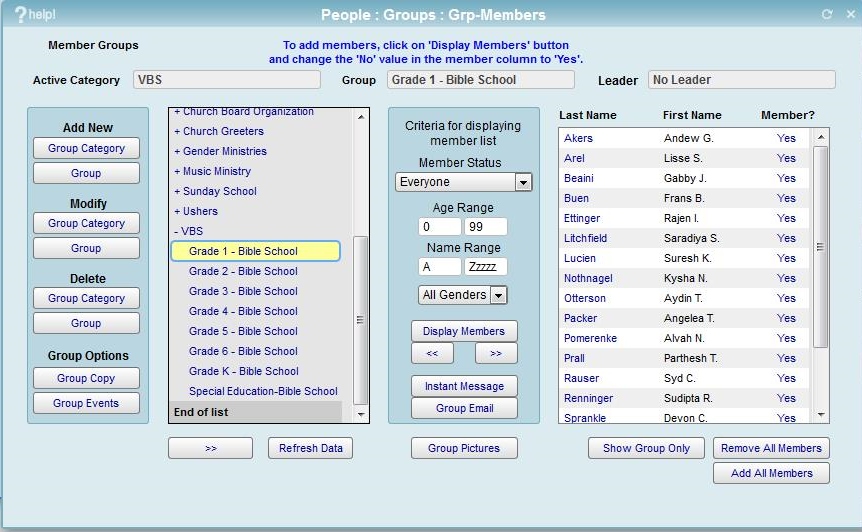Toggle Ettinger member value Yes
862x532 pixels.
coord(786,218)
